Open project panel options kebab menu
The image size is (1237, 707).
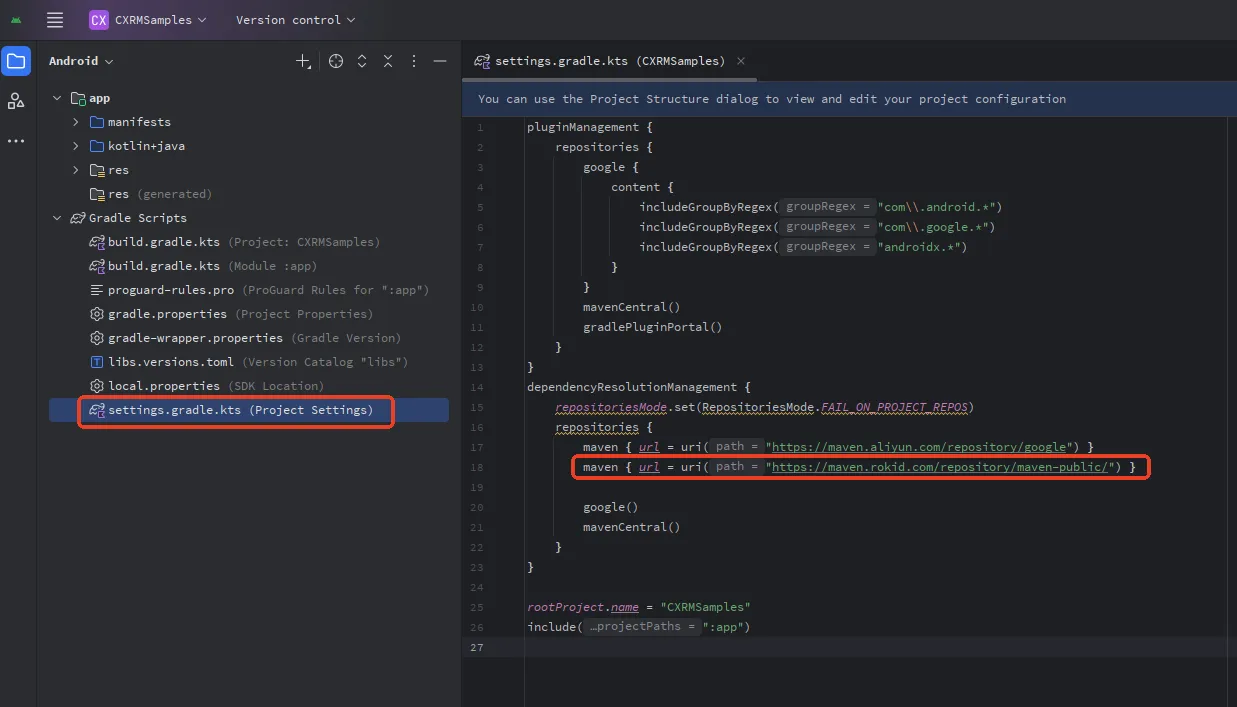point(414,61)
